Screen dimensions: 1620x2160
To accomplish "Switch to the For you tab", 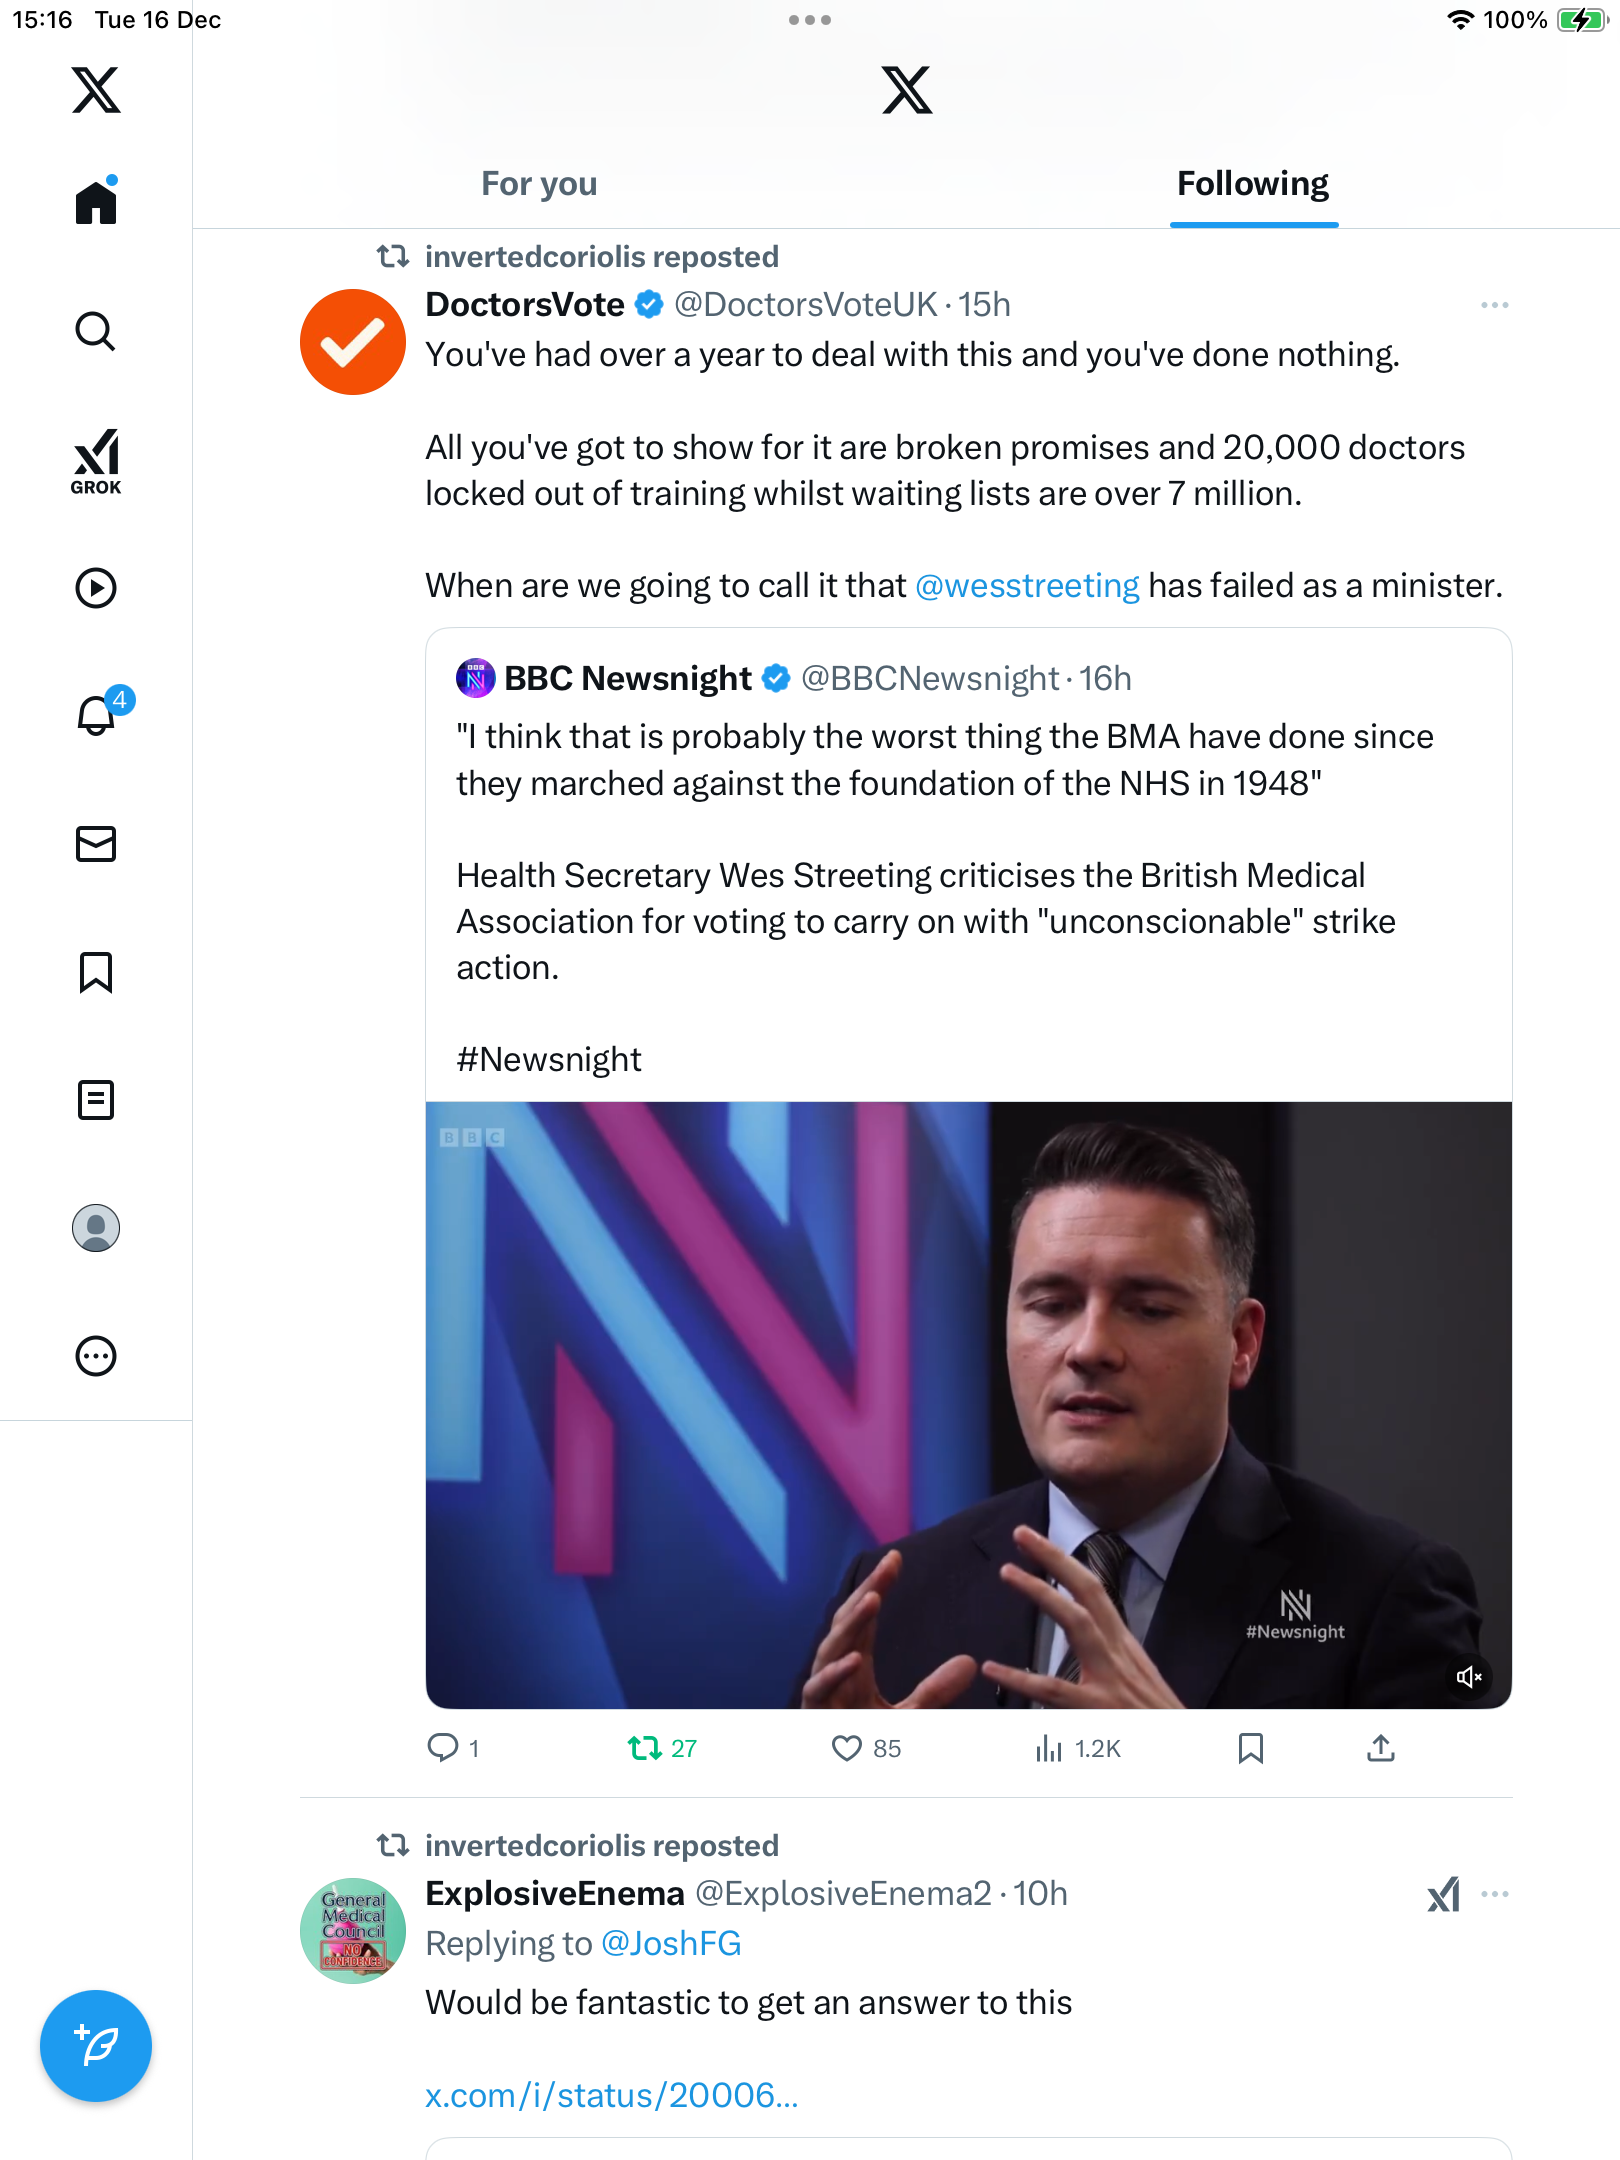I will click(539, 184).
